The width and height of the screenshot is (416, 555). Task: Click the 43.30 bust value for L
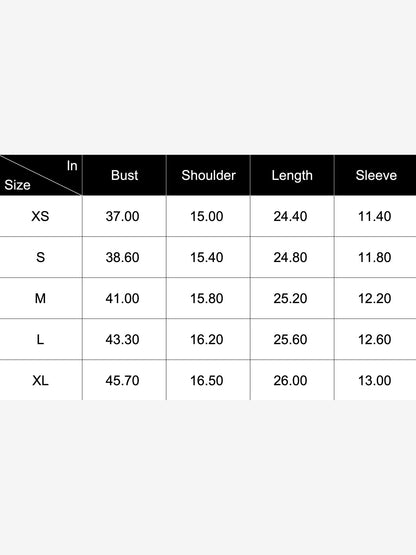122,339
